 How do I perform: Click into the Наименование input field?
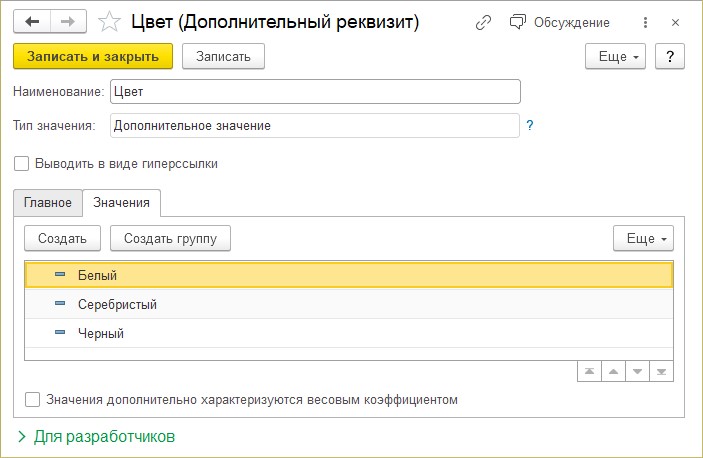(x=315, y=92)
